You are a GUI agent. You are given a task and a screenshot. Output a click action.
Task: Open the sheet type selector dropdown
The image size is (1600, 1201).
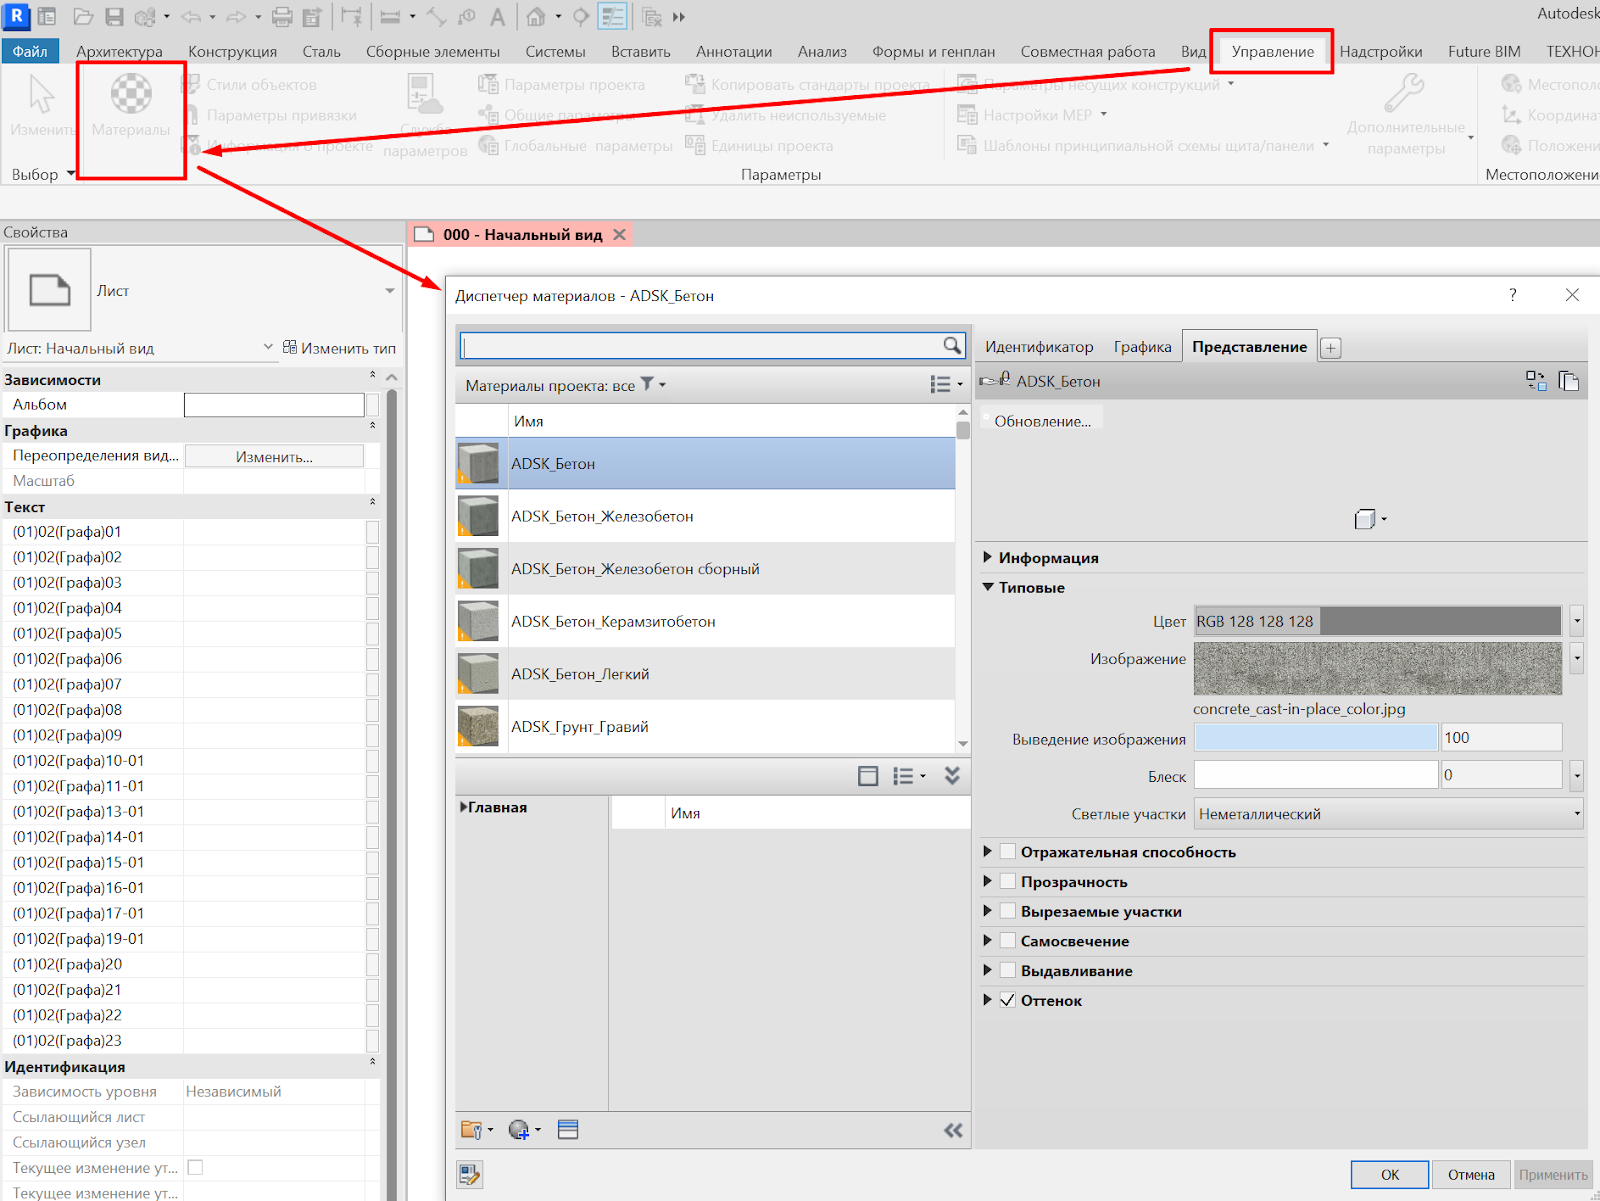tap(390, 291)
